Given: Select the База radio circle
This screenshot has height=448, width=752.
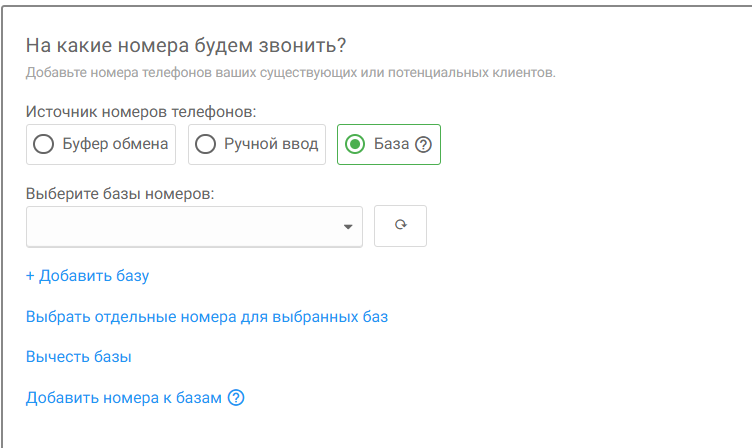Looking at the screenshot, I should [354, 144].
